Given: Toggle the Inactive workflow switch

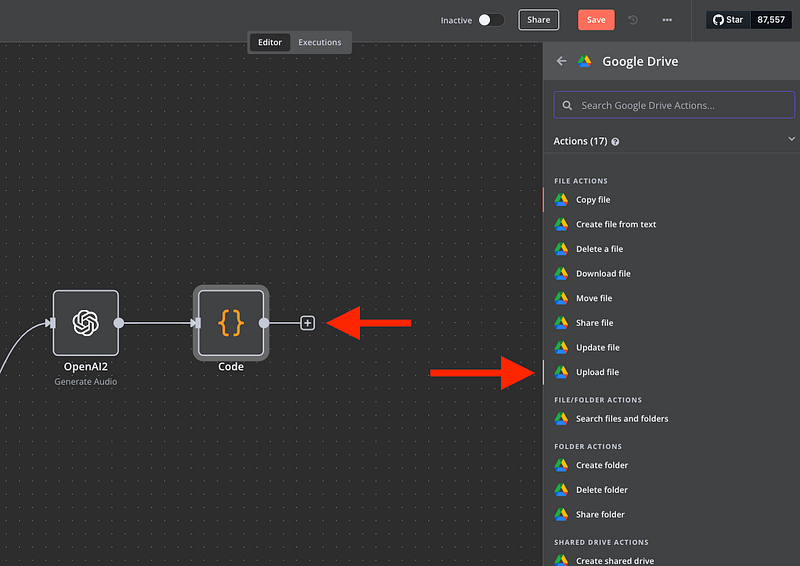Looking at the screenshot, I should pos(490,20).
